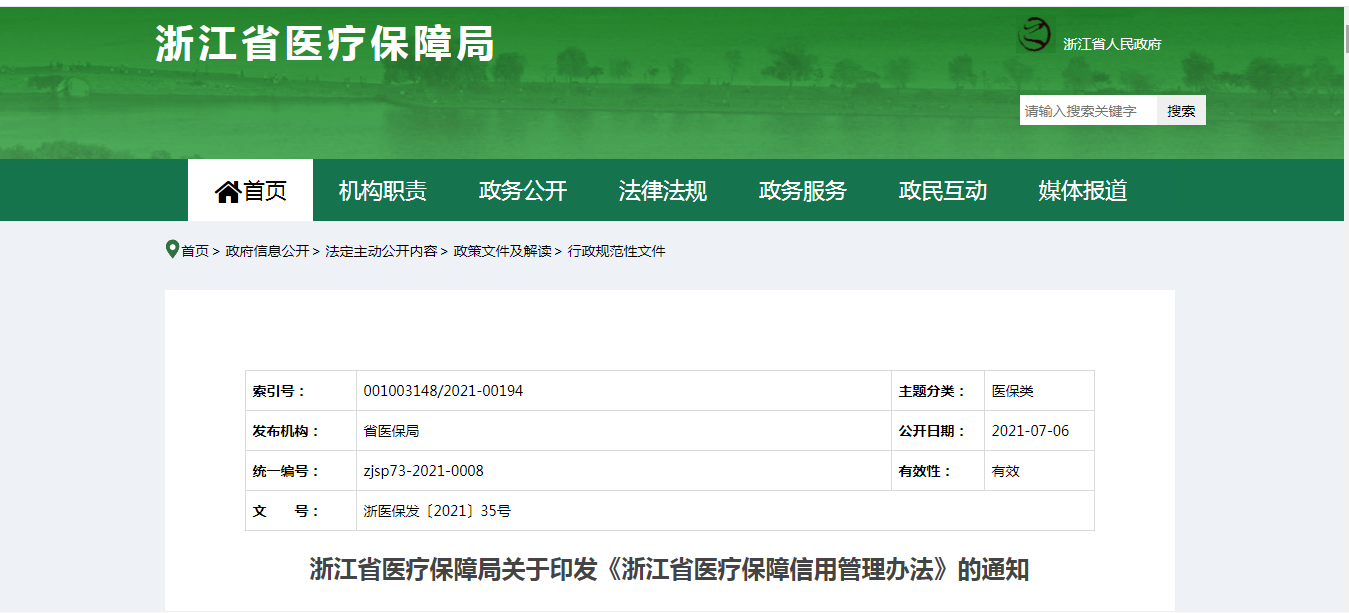The width and height of the screenshot is (1349, 613).
Task: Click the 浙江省人民政府 link
Action: tap(1111, 44)
